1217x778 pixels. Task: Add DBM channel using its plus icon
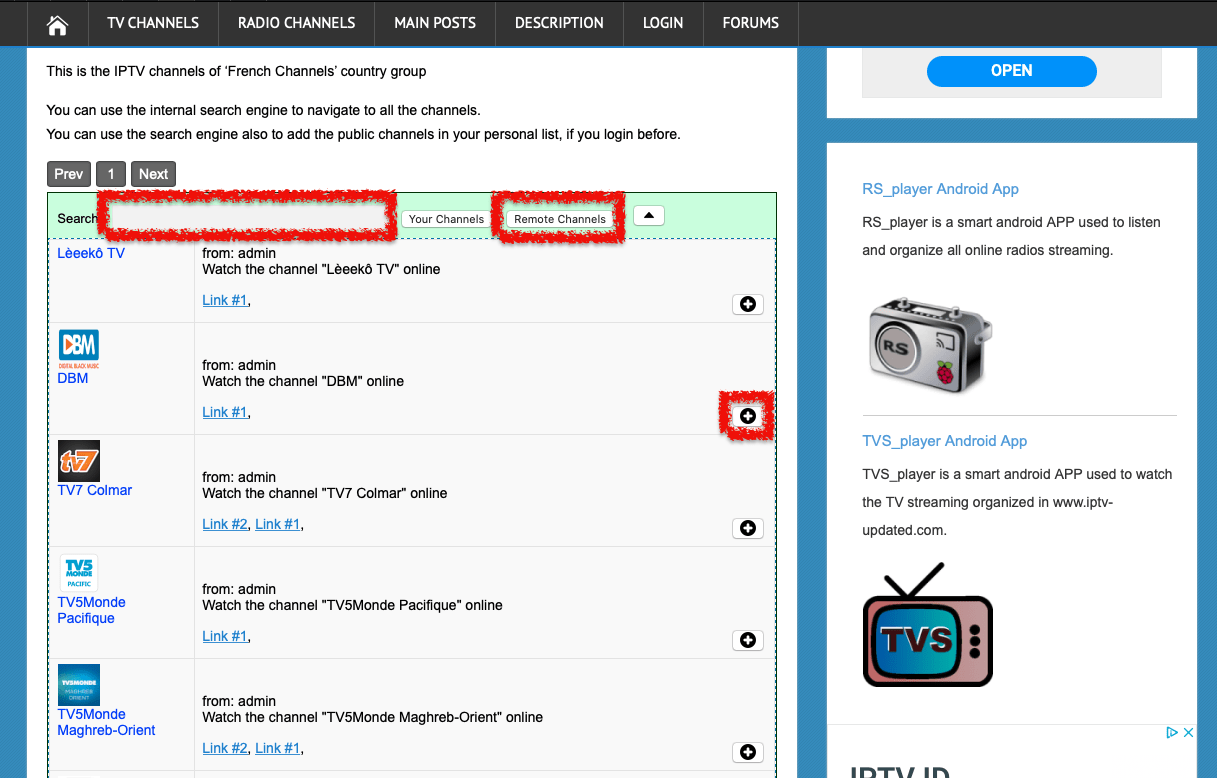[747, 415]
